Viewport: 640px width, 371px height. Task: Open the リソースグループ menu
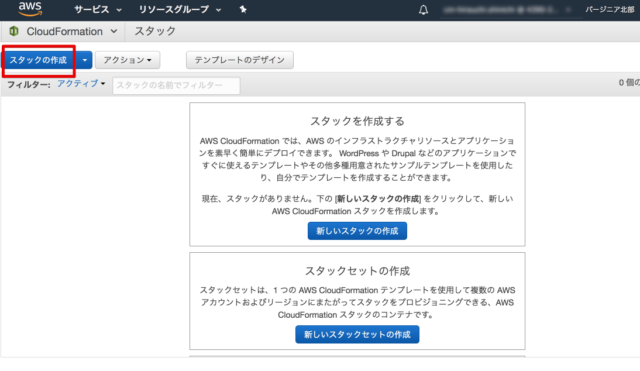point(180,9)
